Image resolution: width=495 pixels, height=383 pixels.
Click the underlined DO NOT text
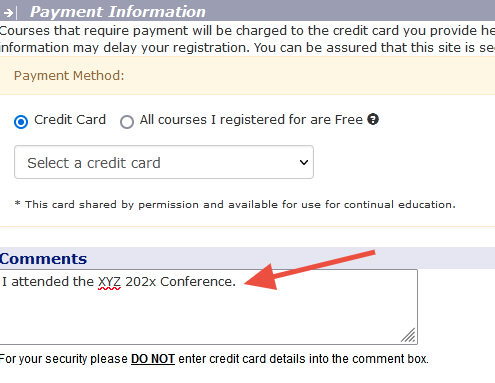[x=153, y=359]
